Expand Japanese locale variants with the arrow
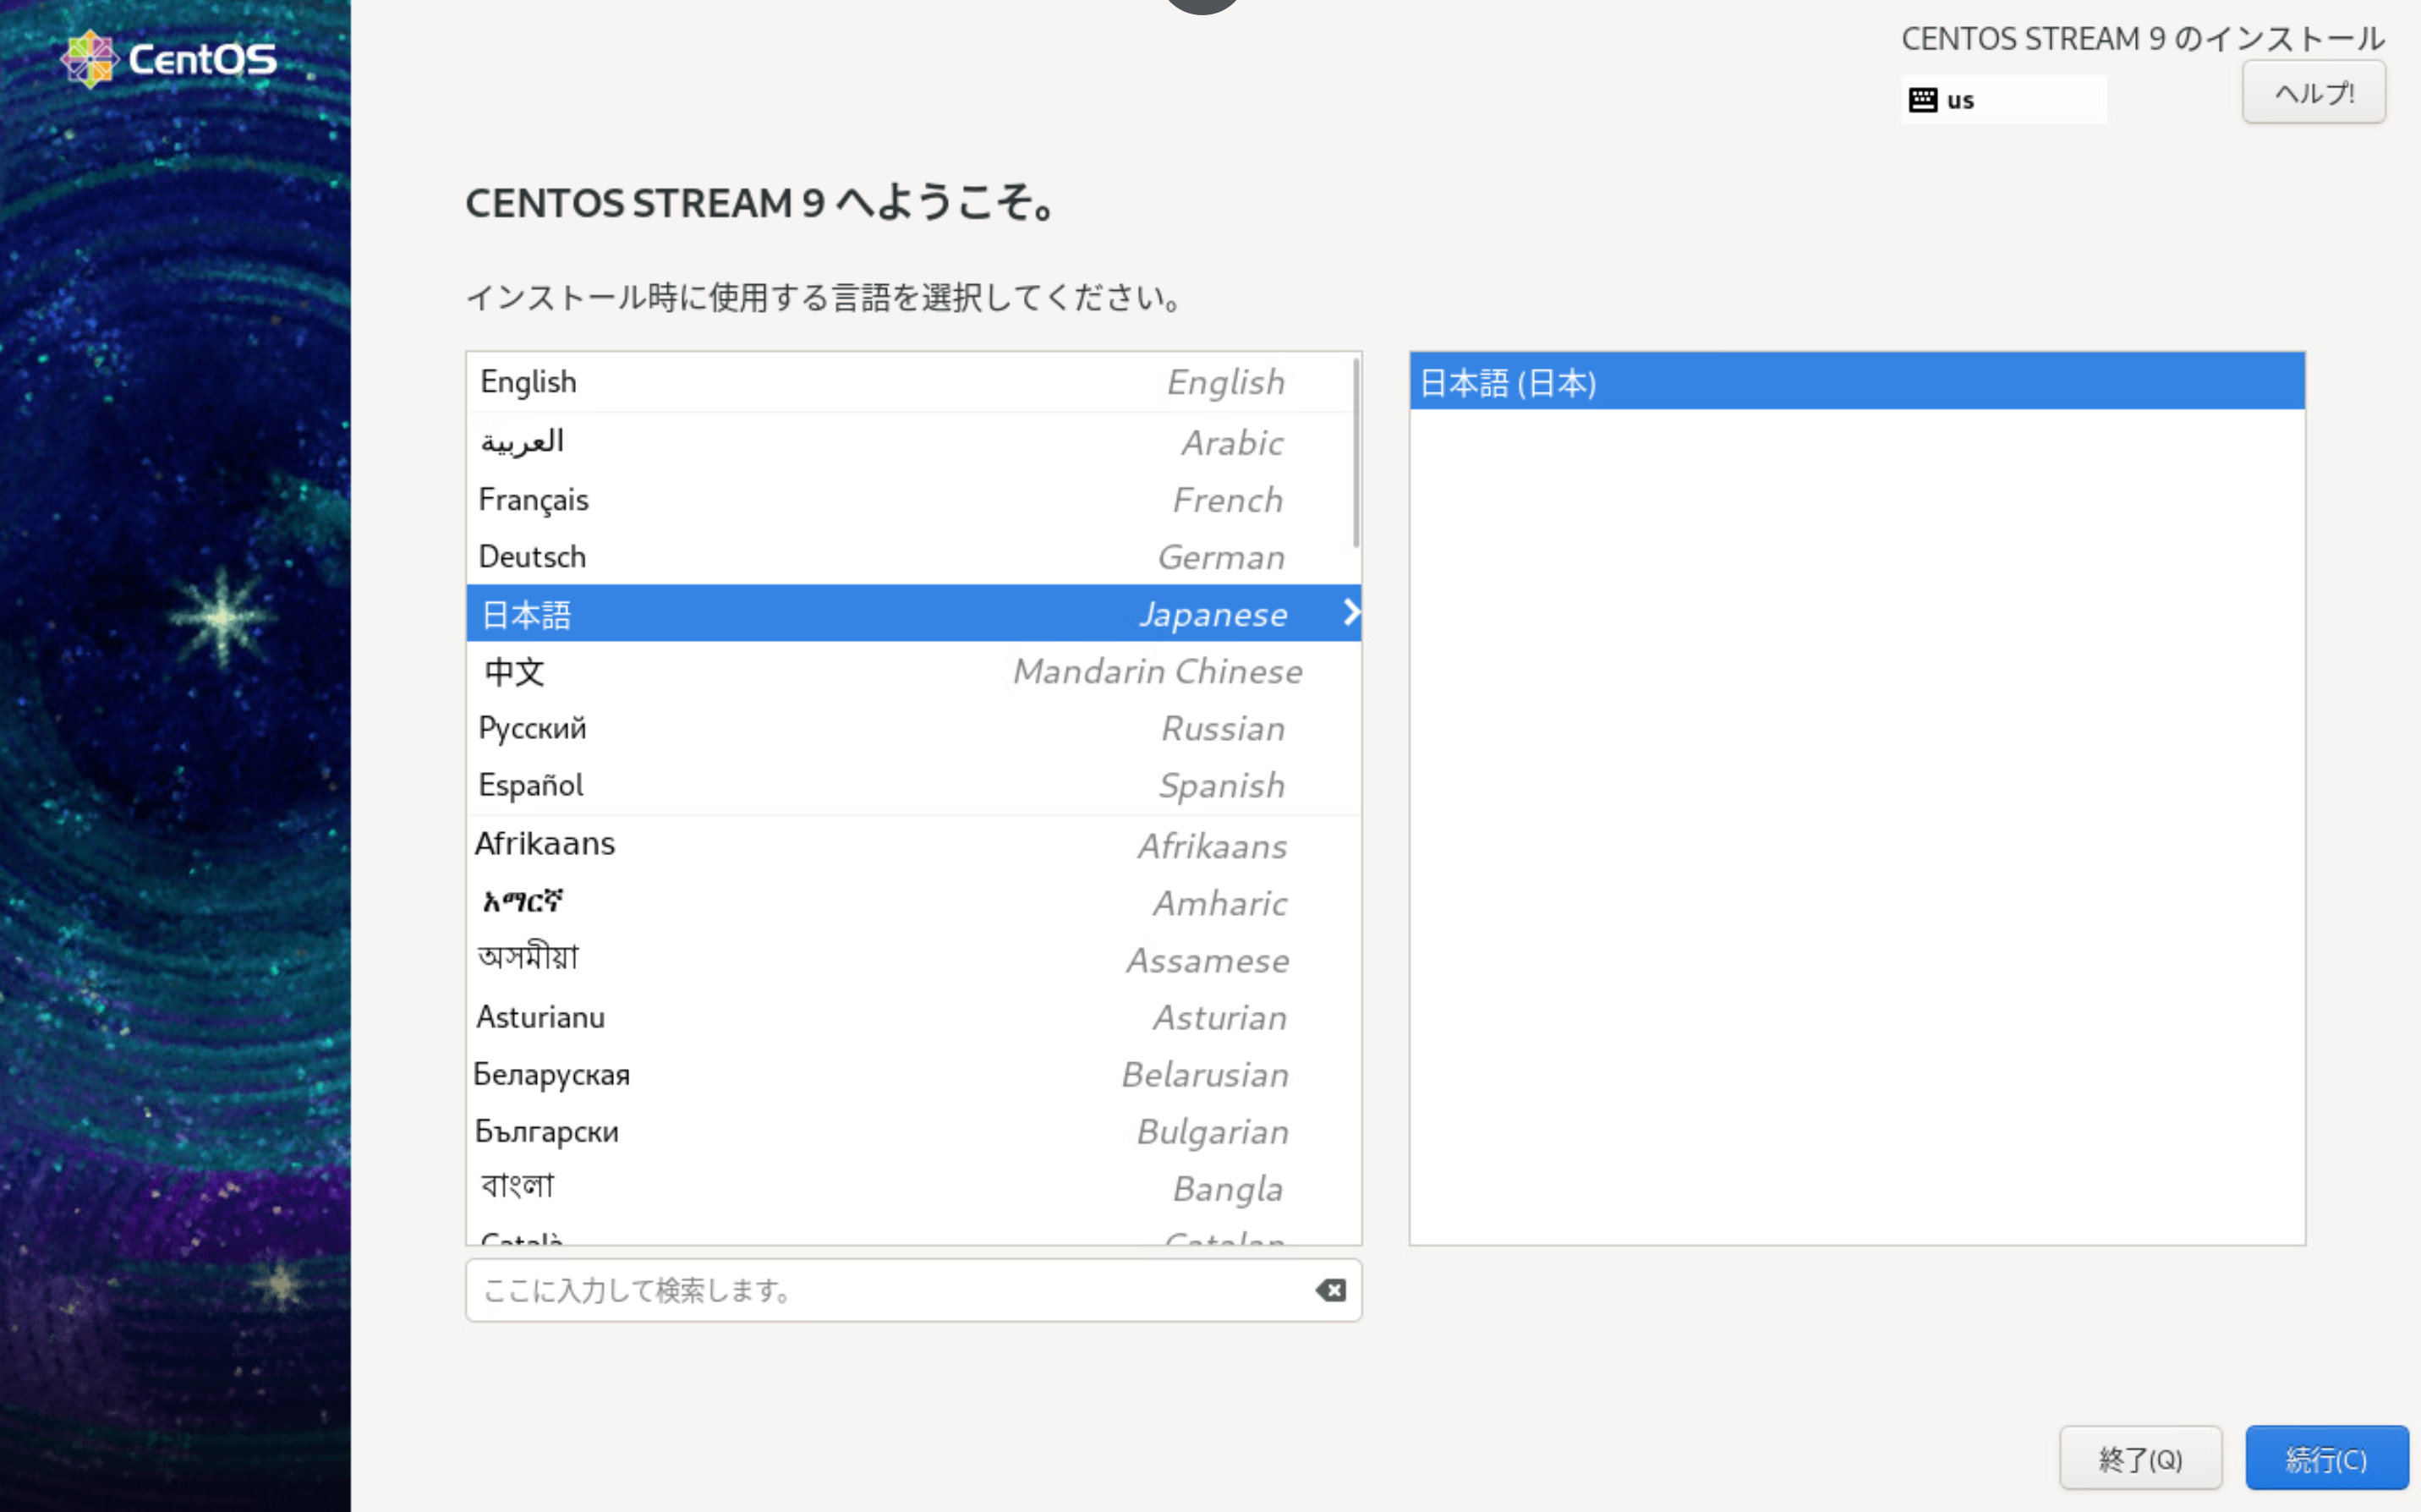Image resolution: width=2421 pixels, height=1512 pixels. [1352, 613]
